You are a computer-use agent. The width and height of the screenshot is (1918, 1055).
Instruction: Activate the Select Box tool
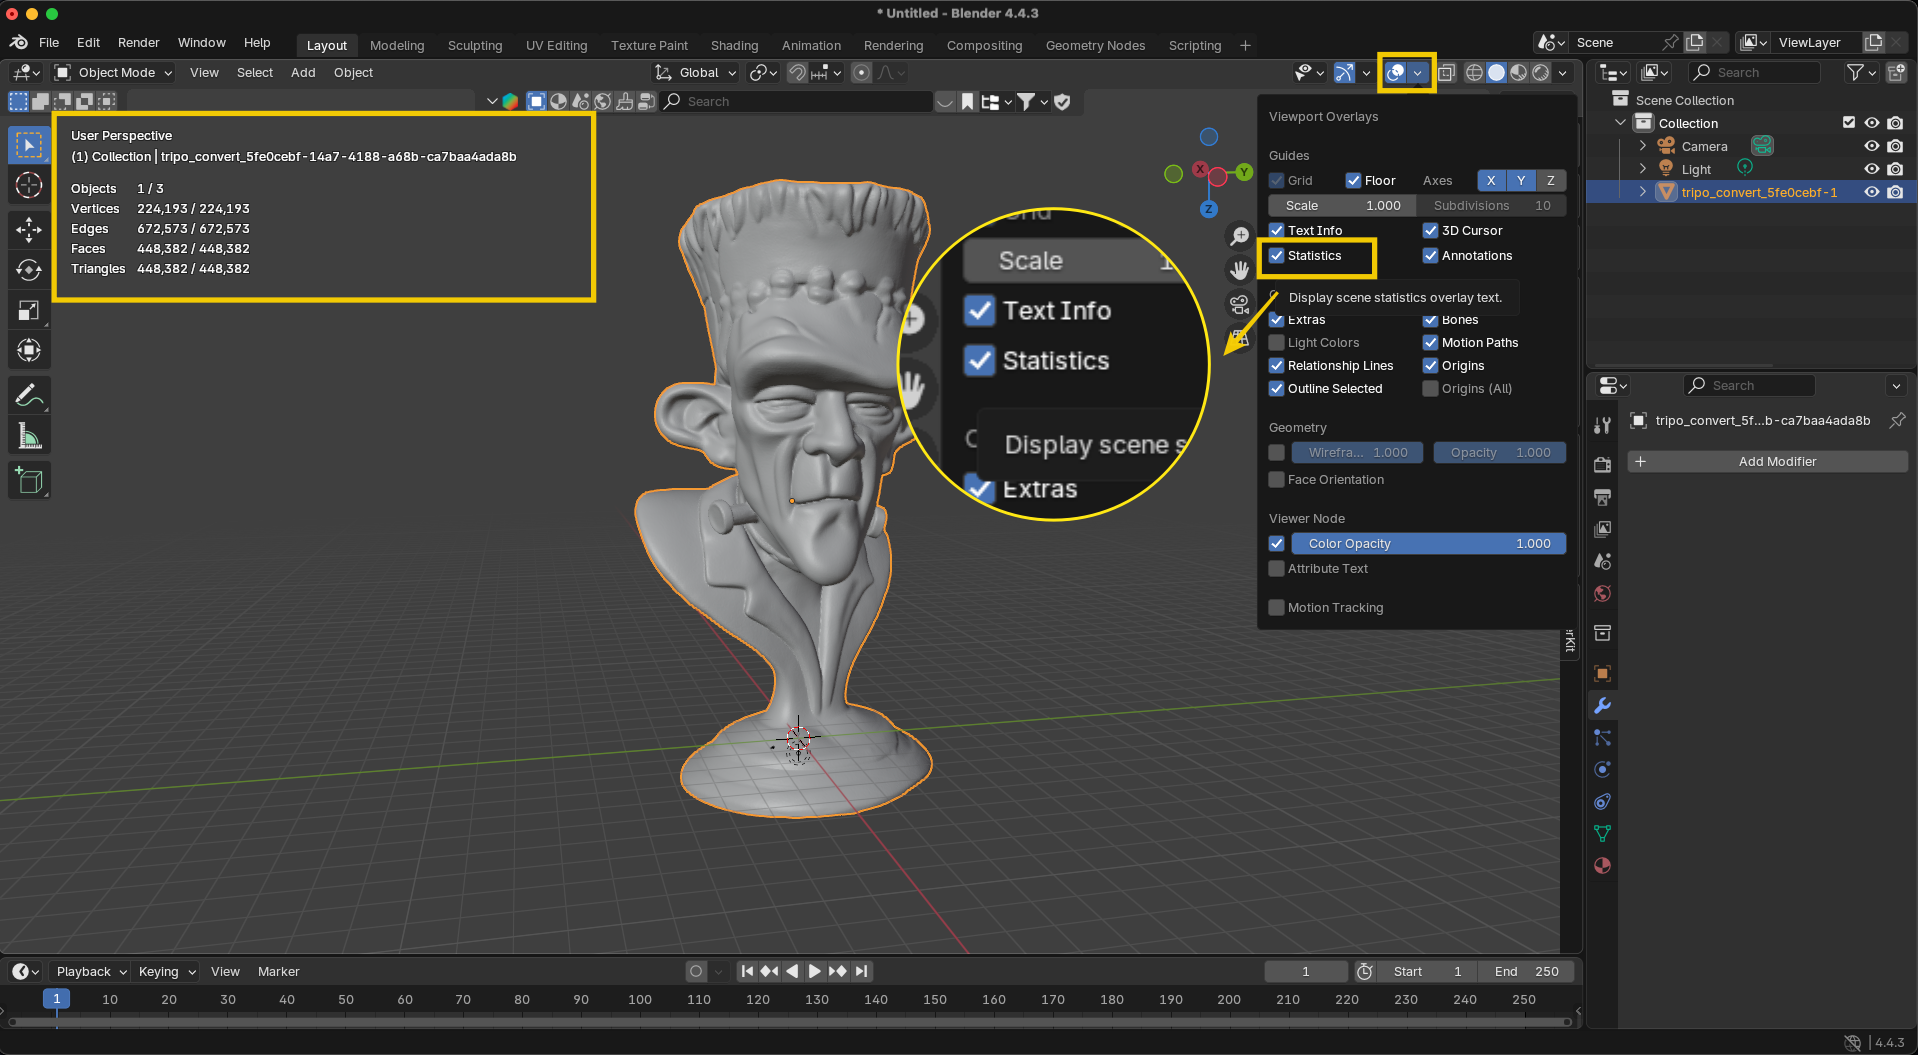[x=29, y=145]
